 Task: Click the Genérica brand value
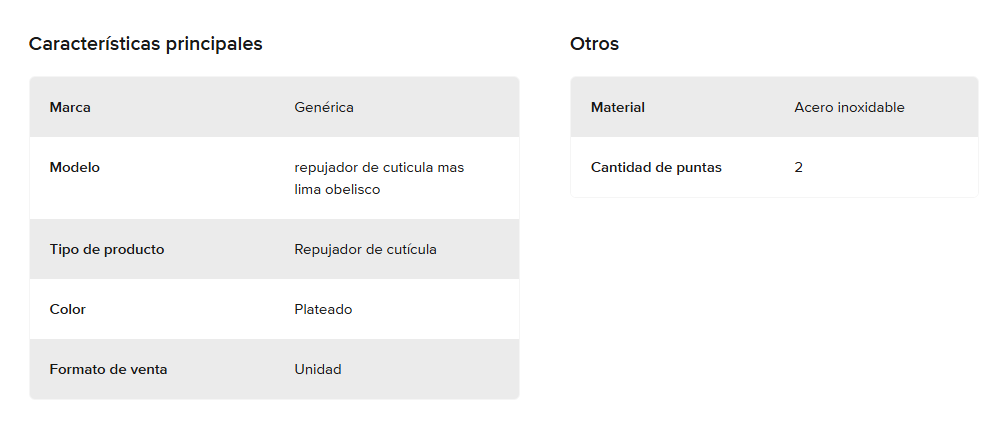[324, 107]
